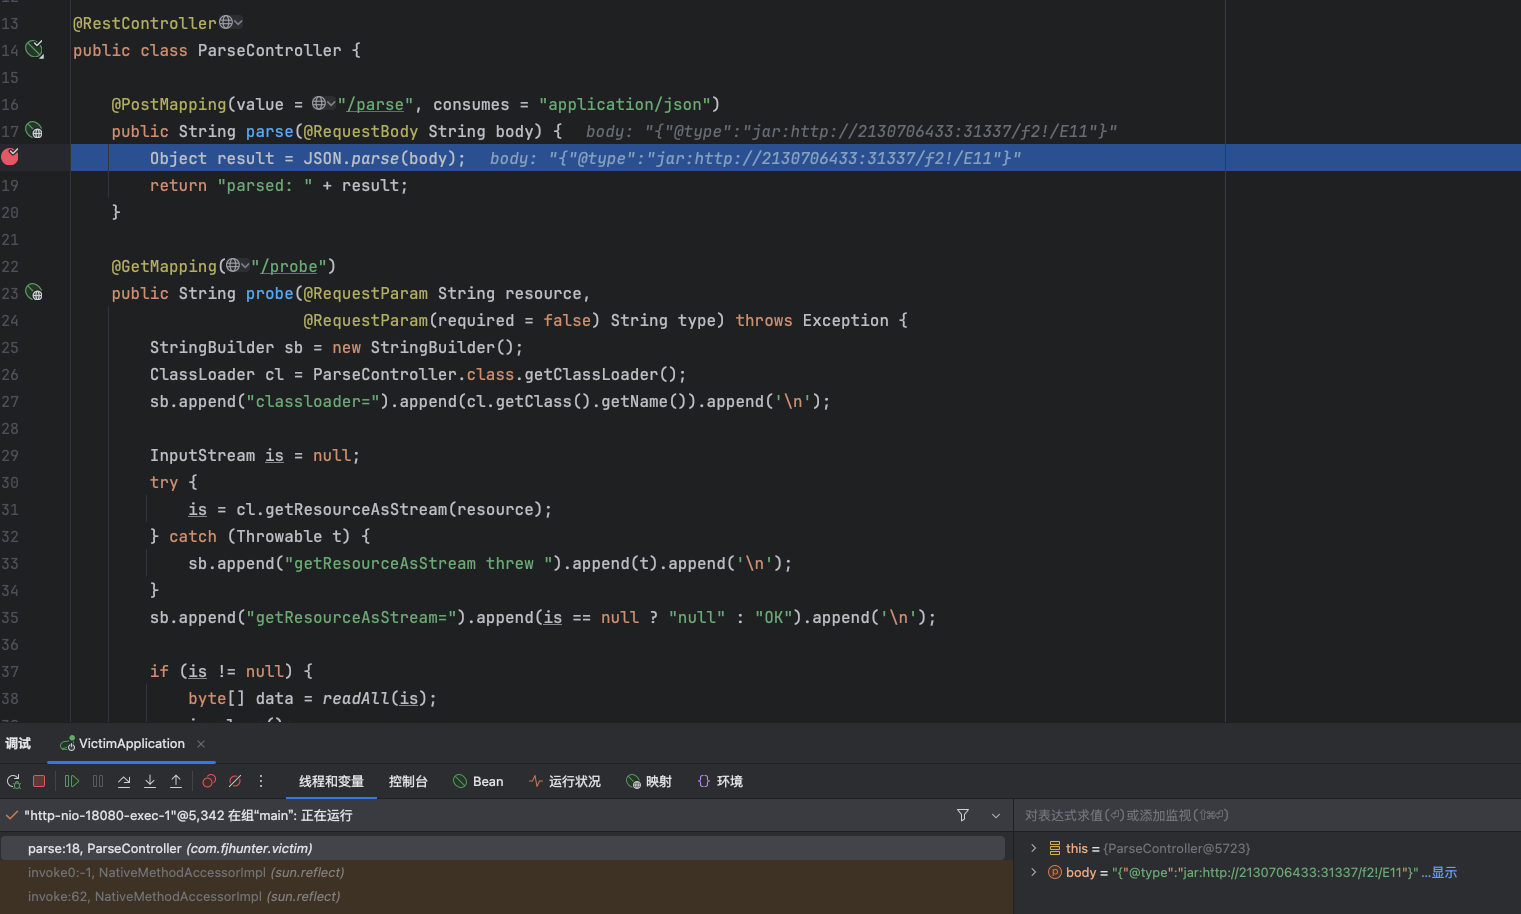Click the return "parsed: " statement line
The width and height of the screenshot is (1521, 914).
pyautogui.click(x=279, y=185)
